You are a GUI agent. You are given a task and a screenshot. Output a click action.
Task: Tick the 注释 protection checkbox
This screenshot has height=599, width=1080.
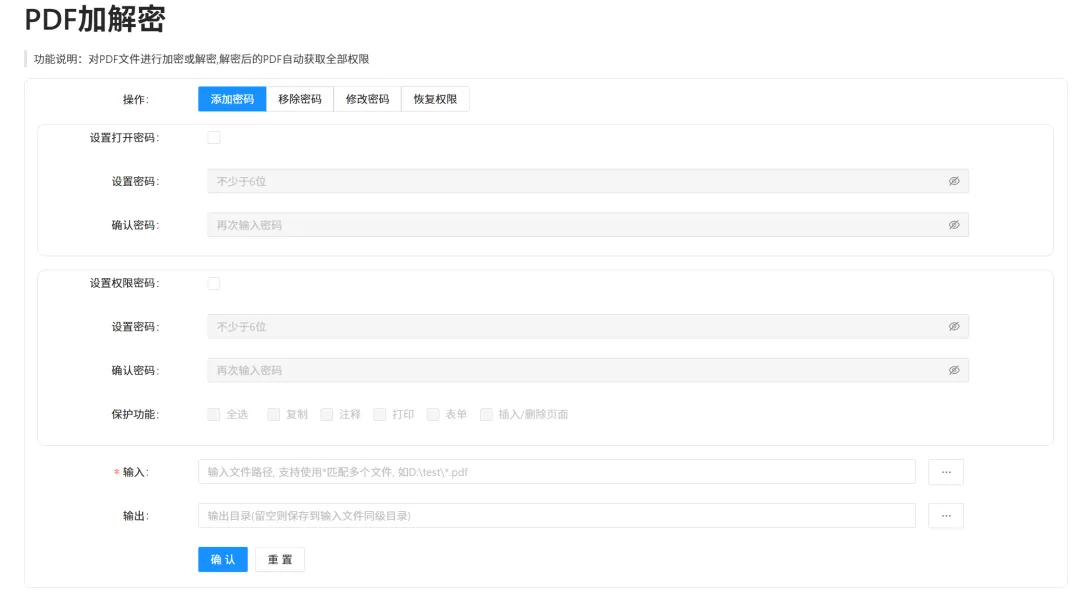click(x=327, y=414)
